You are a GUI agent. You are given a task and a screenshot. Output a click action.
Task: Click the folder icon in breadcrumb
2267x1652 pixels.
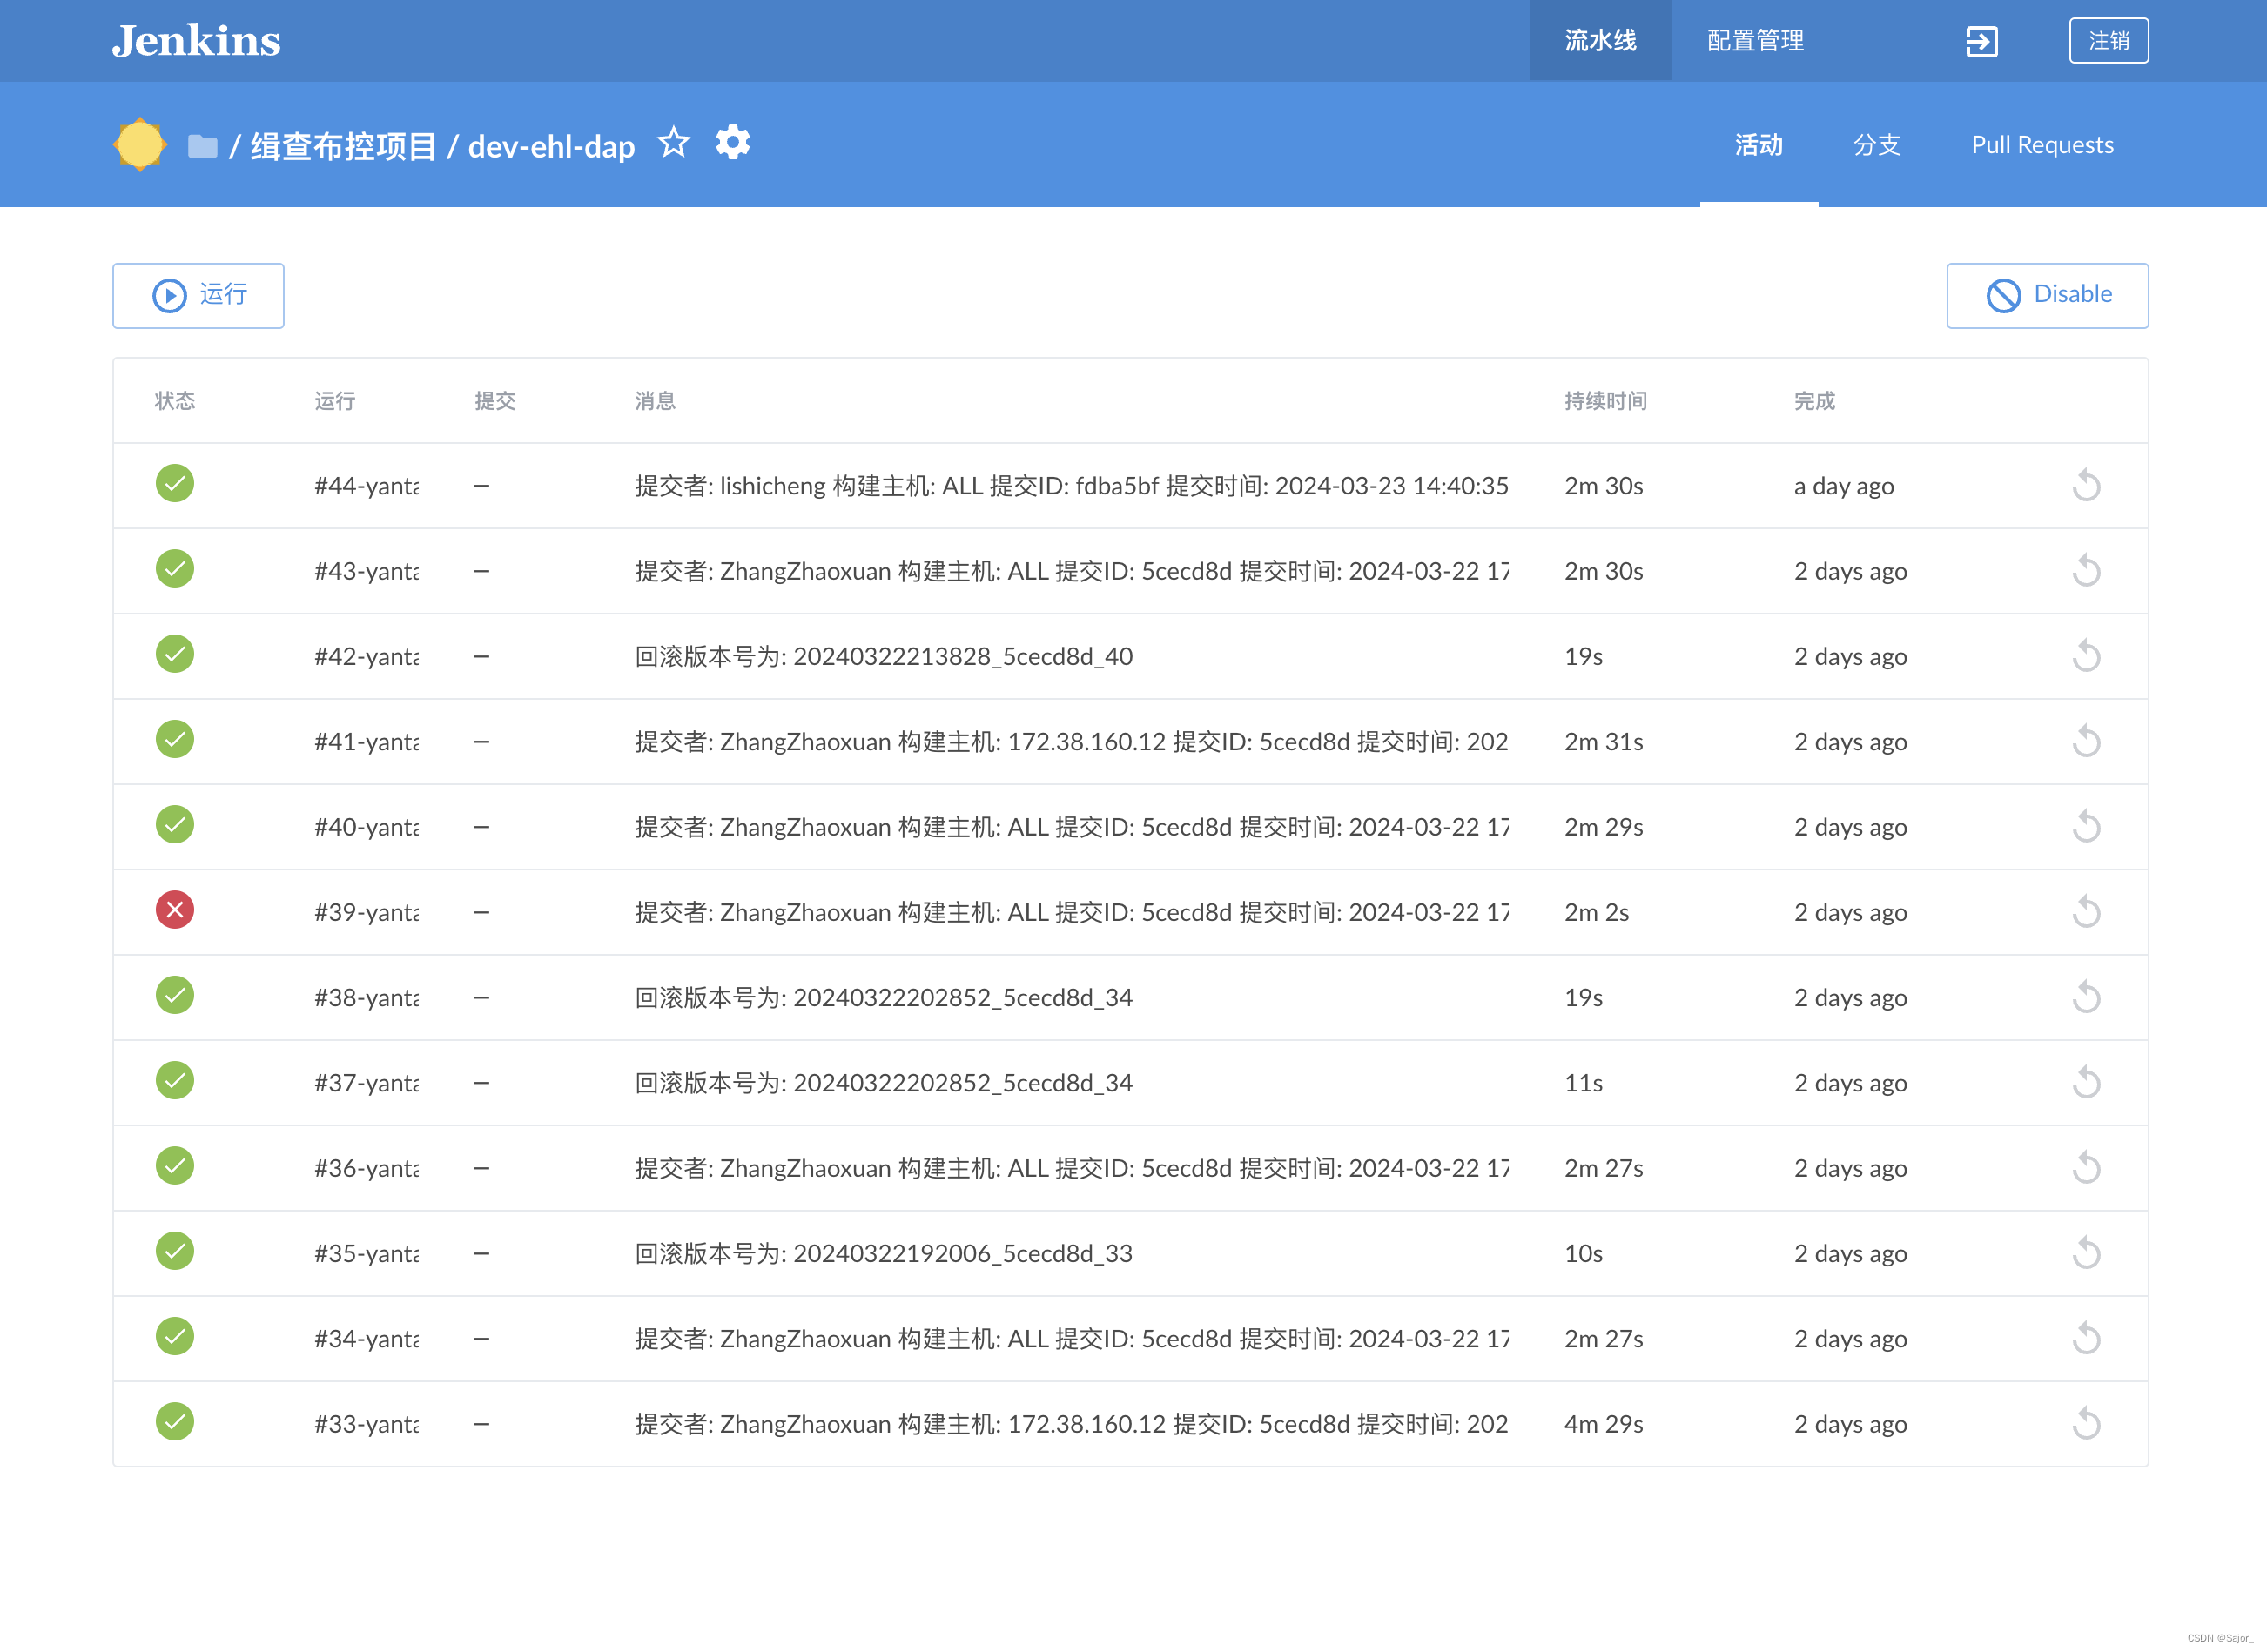(202, 146)
